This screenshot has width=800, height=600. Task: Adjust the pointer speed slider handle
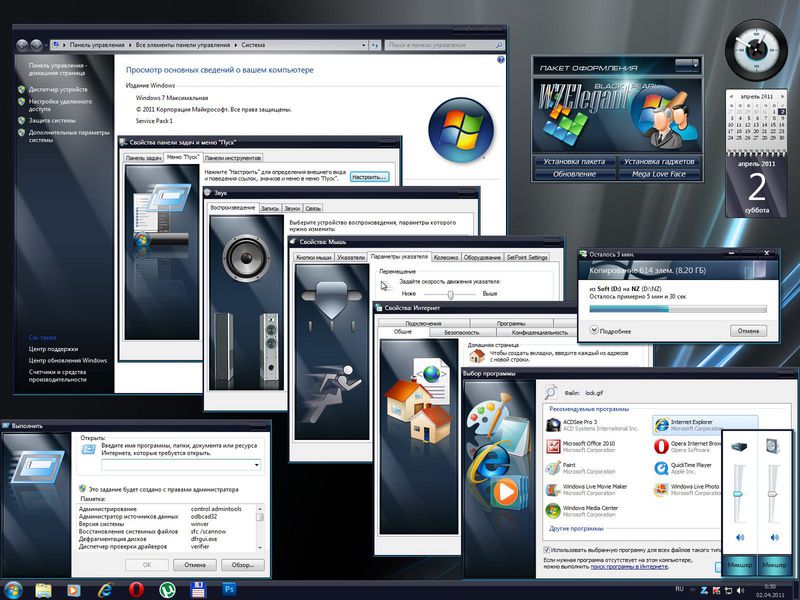point(450,294)
